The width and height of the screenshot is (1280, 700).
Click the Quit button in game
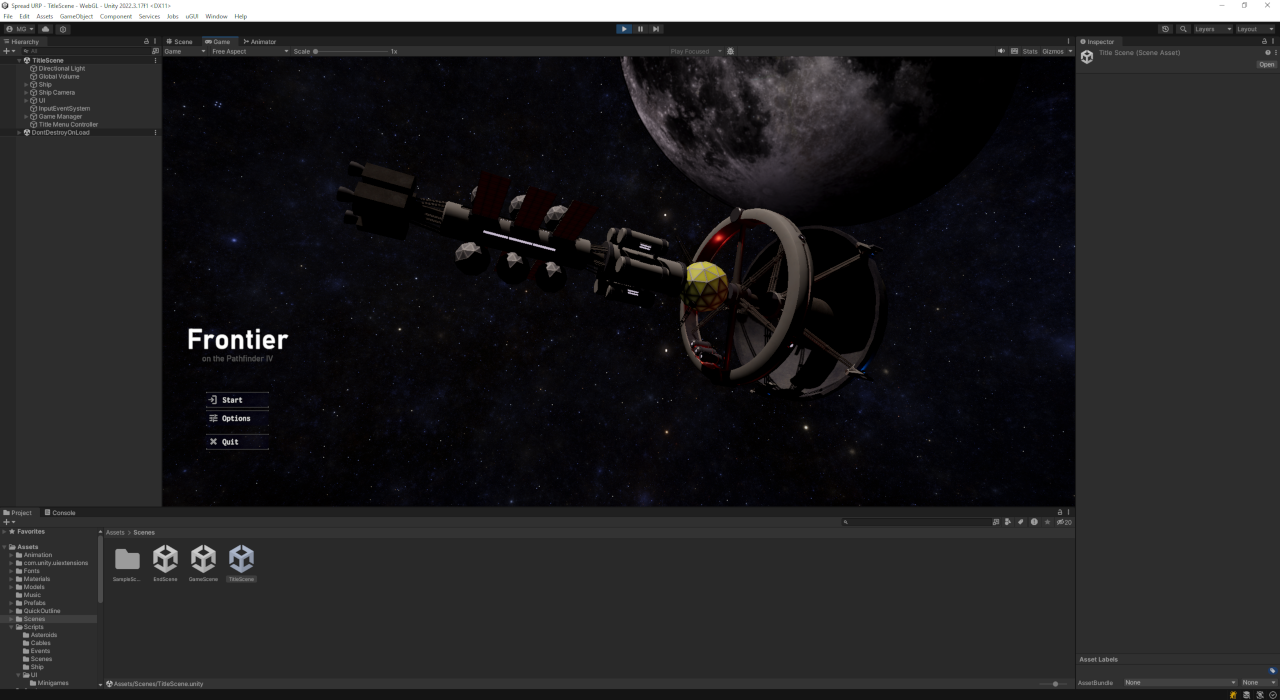pyautogui.click(x=238, y=441)
